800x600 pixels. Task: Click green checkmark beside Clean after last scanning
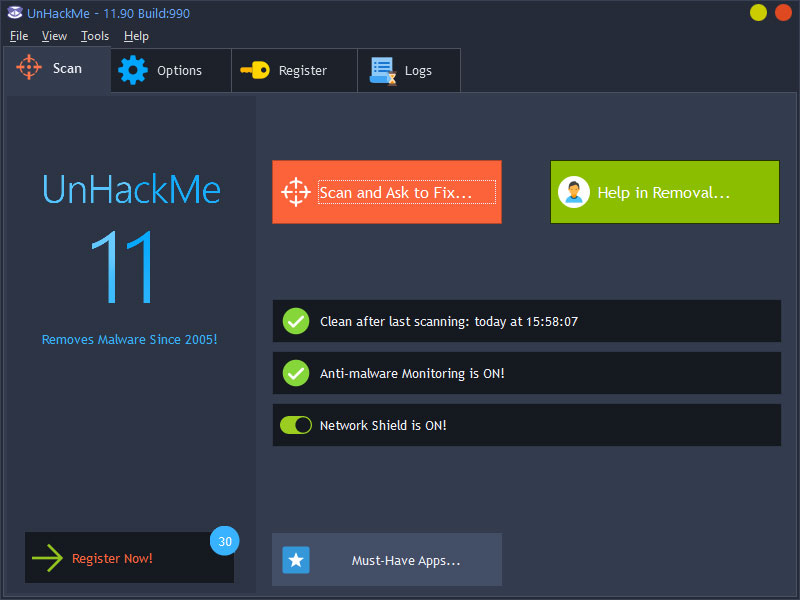tap(296, 321)
